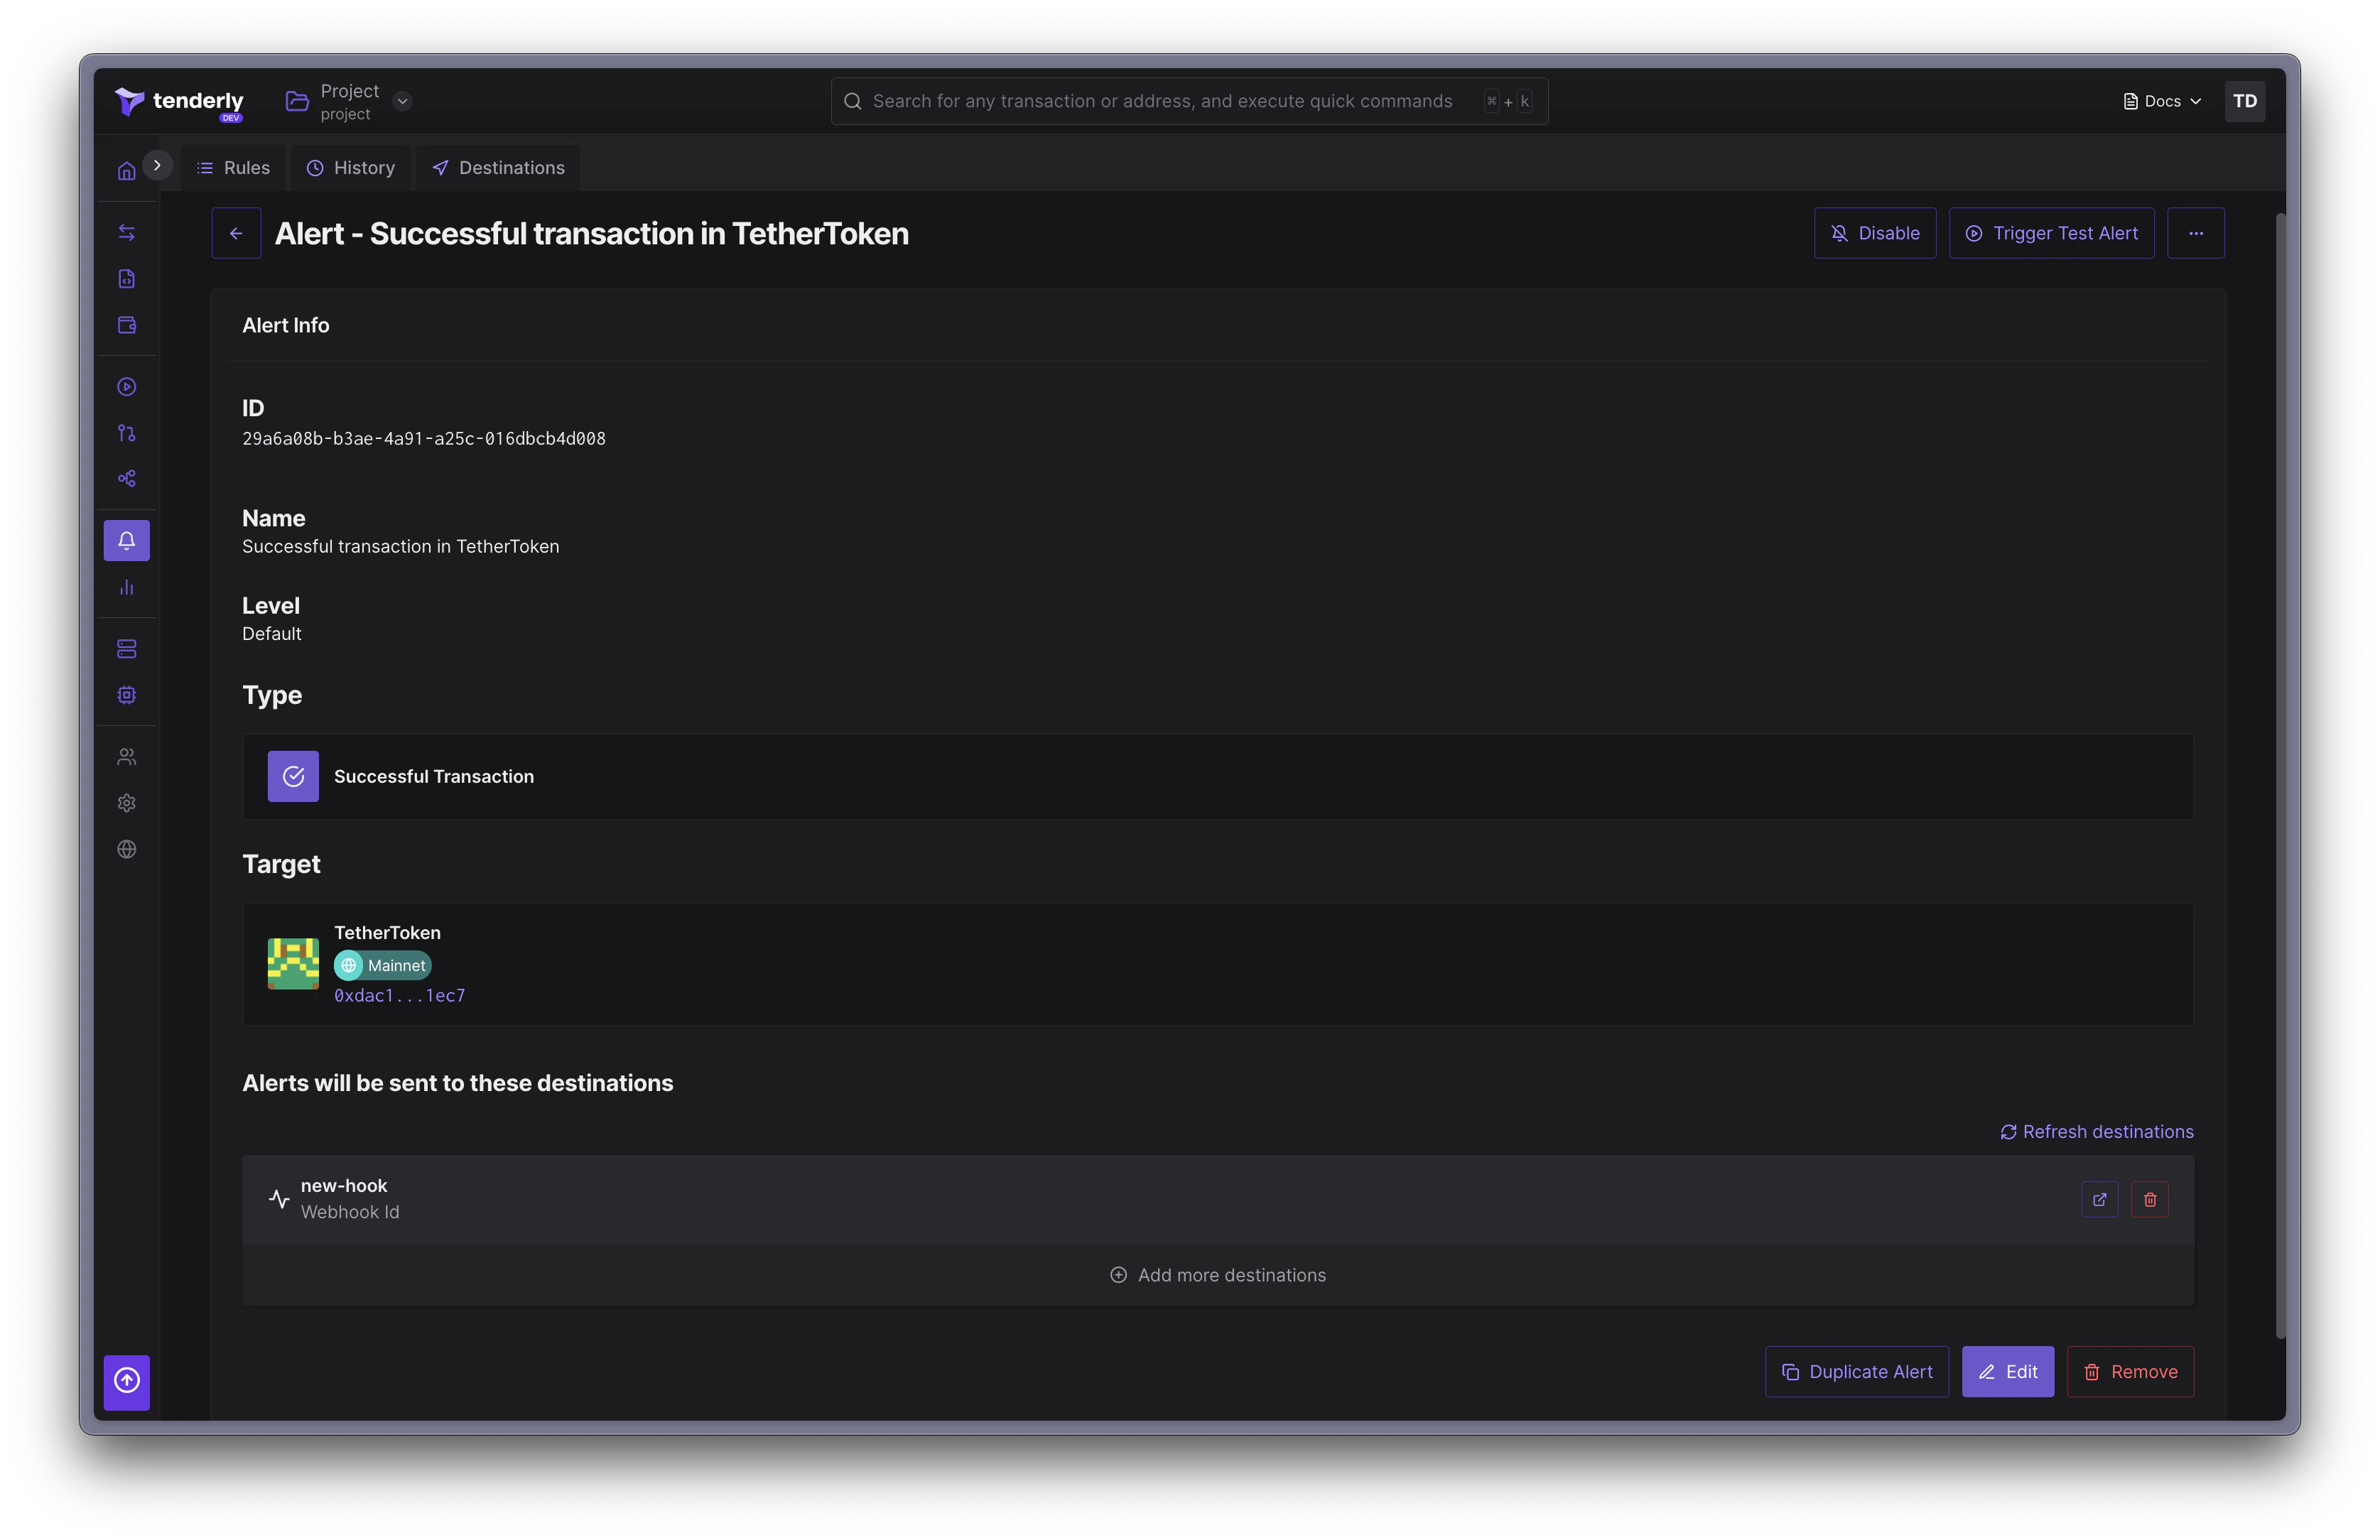Remove the alert
Screen dimensions: 2380x1540
click(x=2131, y=1372)
